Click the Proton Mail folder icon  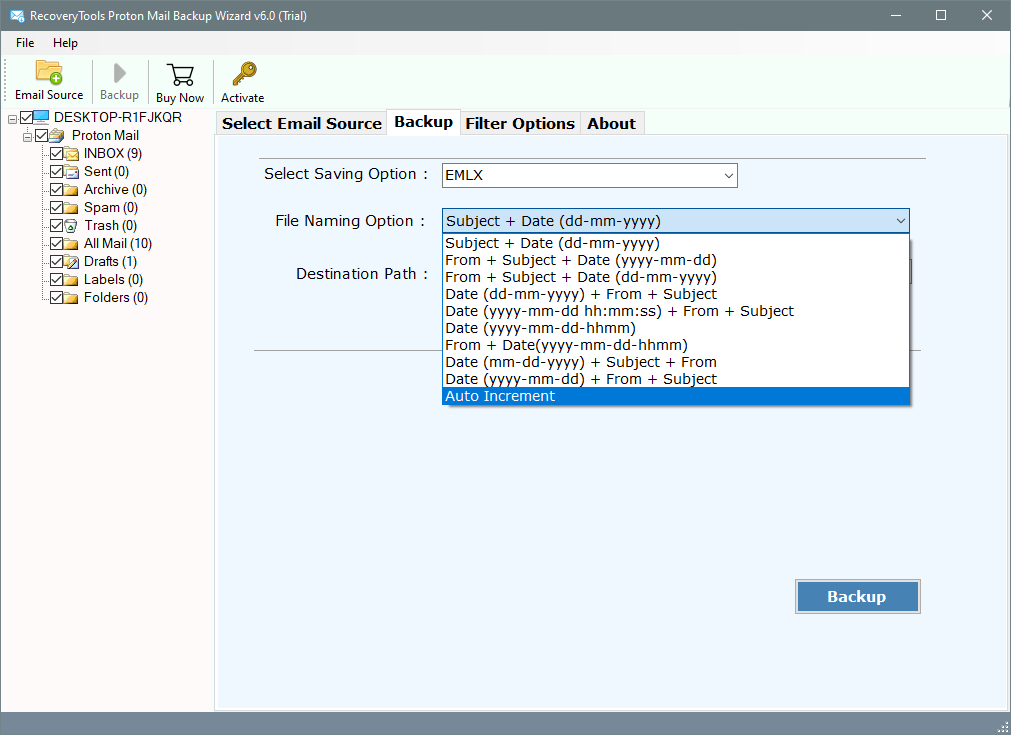[x=57, y=135]
